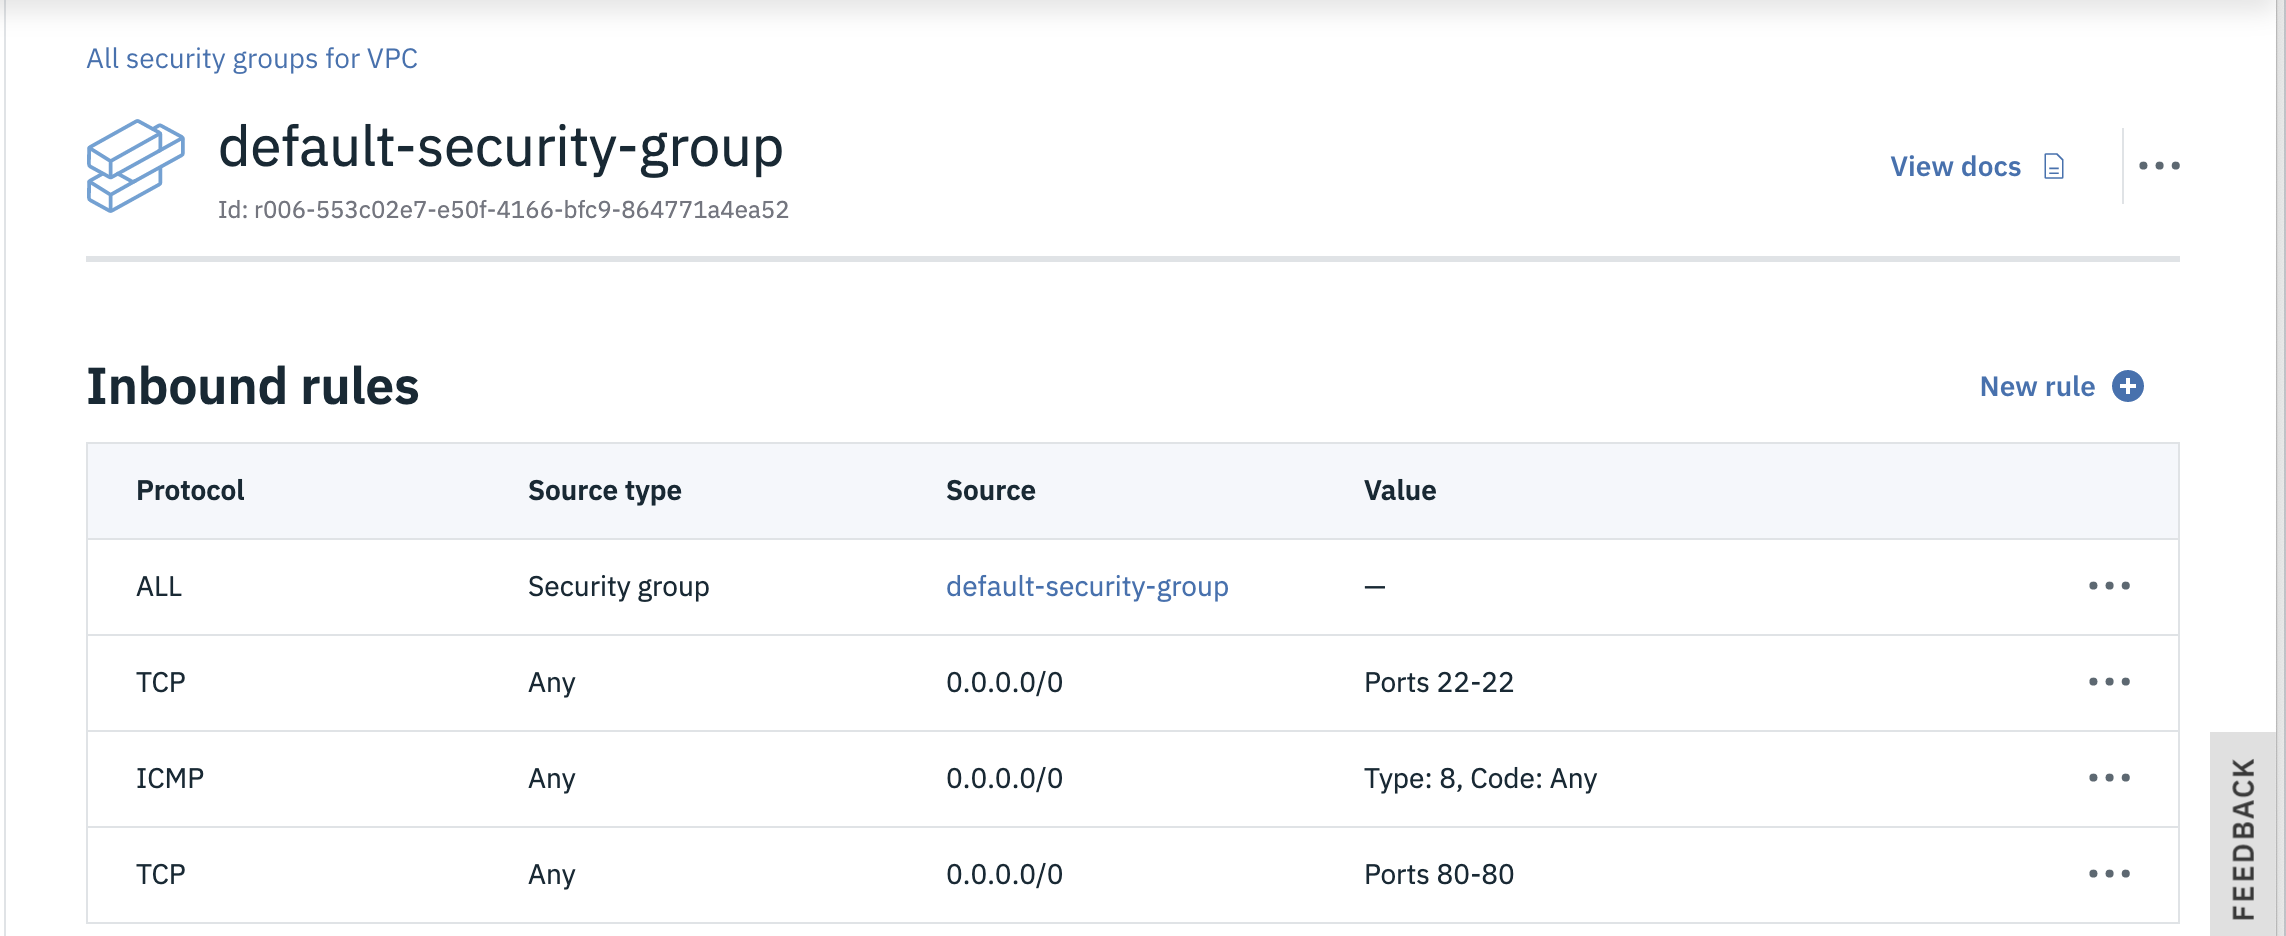
Task: Open the security group overflow actions menu
Action: pyautogui.click(x=2159, y=166)
